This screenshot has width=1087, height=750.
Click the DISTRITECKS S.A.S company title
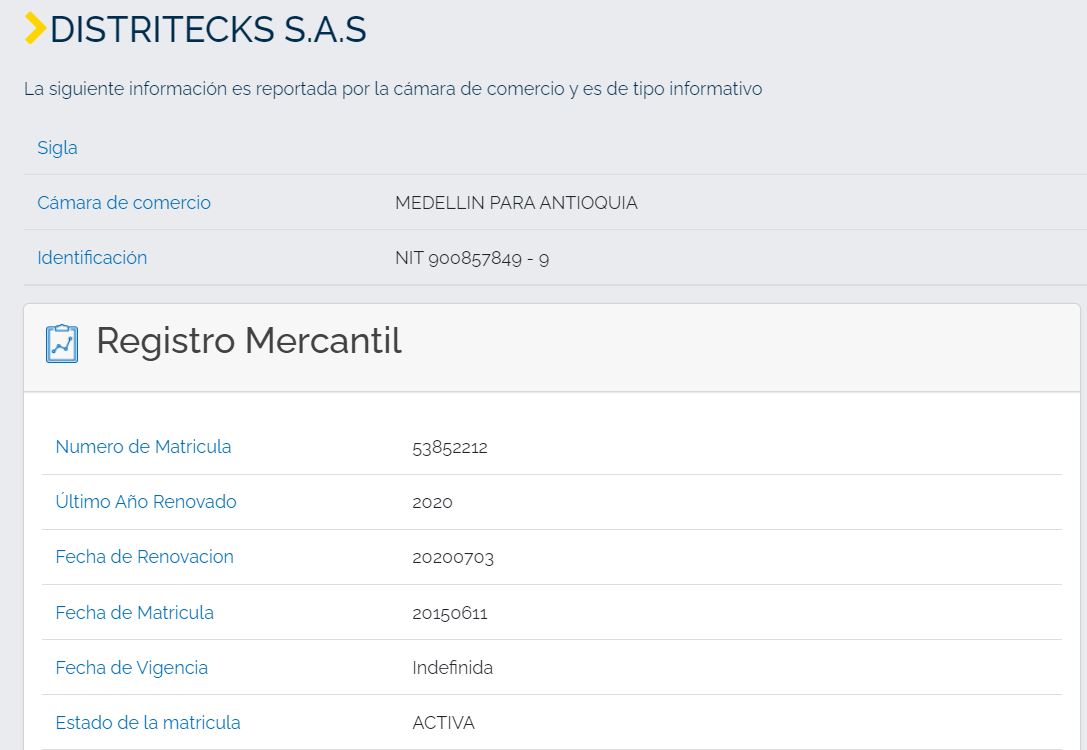(x=208, y=30)
